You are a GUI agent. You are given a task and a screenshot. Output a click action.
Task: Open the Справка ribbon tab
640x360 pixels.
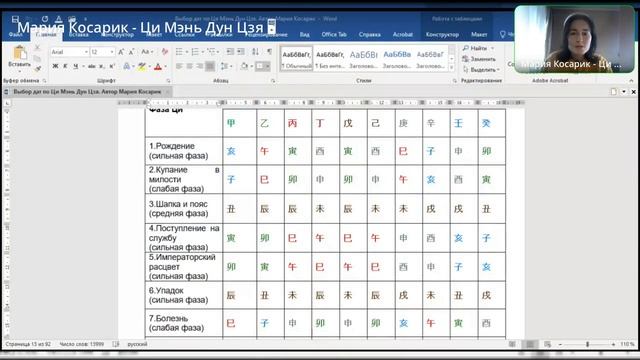[370, 35]
